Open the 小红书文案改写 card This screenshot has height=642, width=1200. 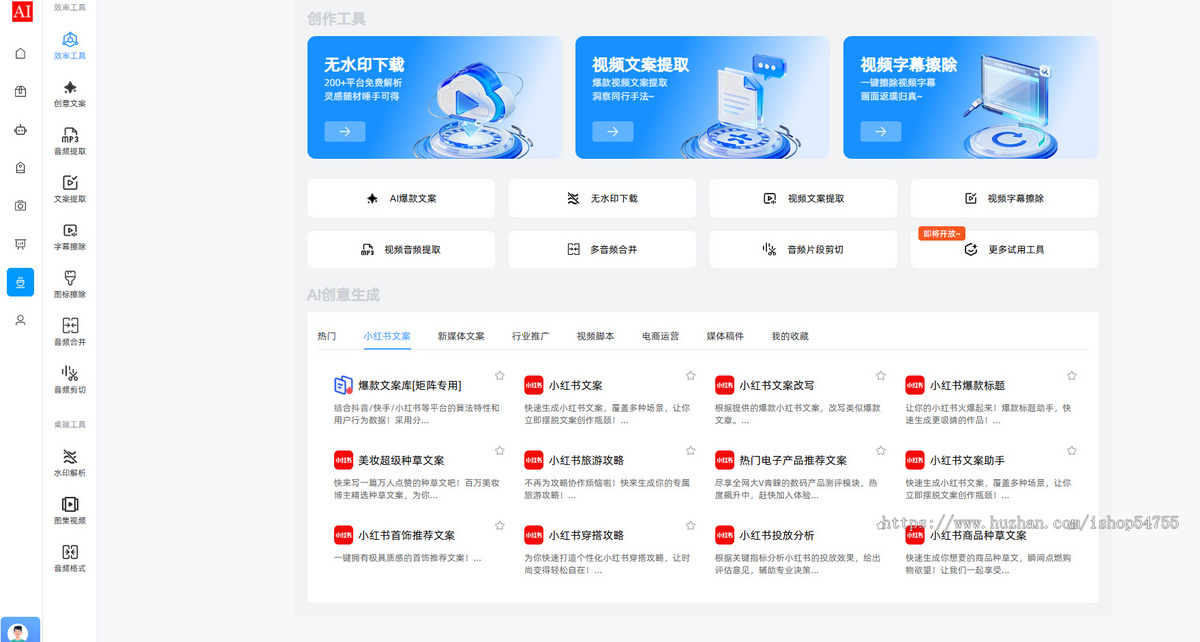click(x=798, y=399)
